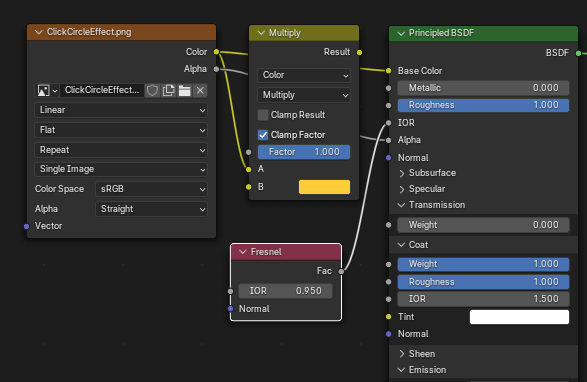
Task: Click the Coat Tint input socket
Action: pyautogui.click(x=389, y=317)
